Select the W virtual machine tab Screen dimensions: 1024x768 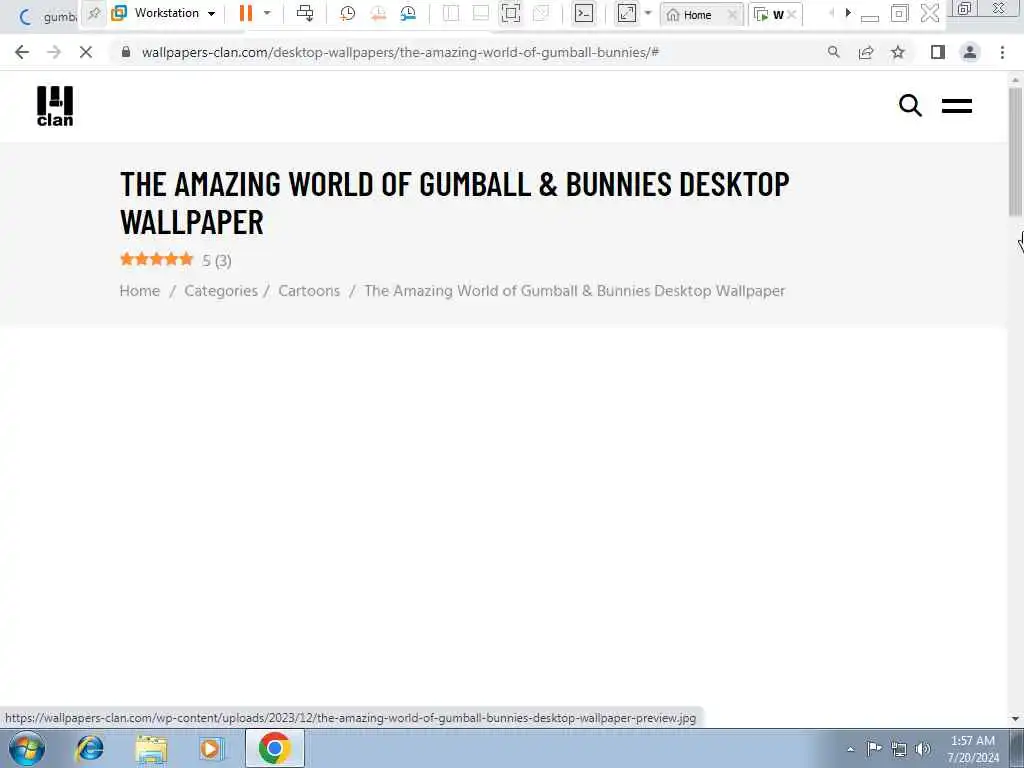click(x=776, y=14)
